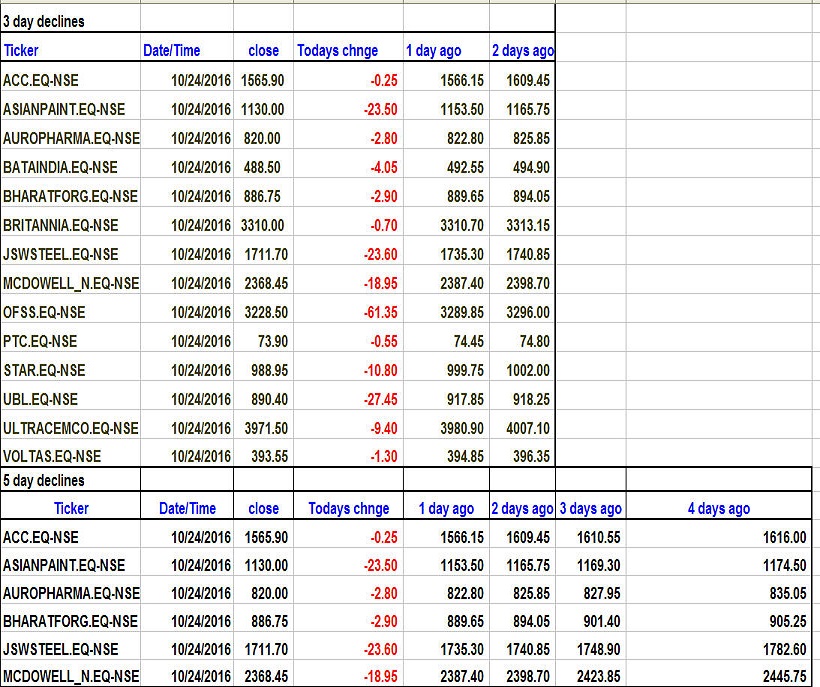Click the '3 days ago' column header
This screenshot has width=820, height=687.
coord(590,508)
